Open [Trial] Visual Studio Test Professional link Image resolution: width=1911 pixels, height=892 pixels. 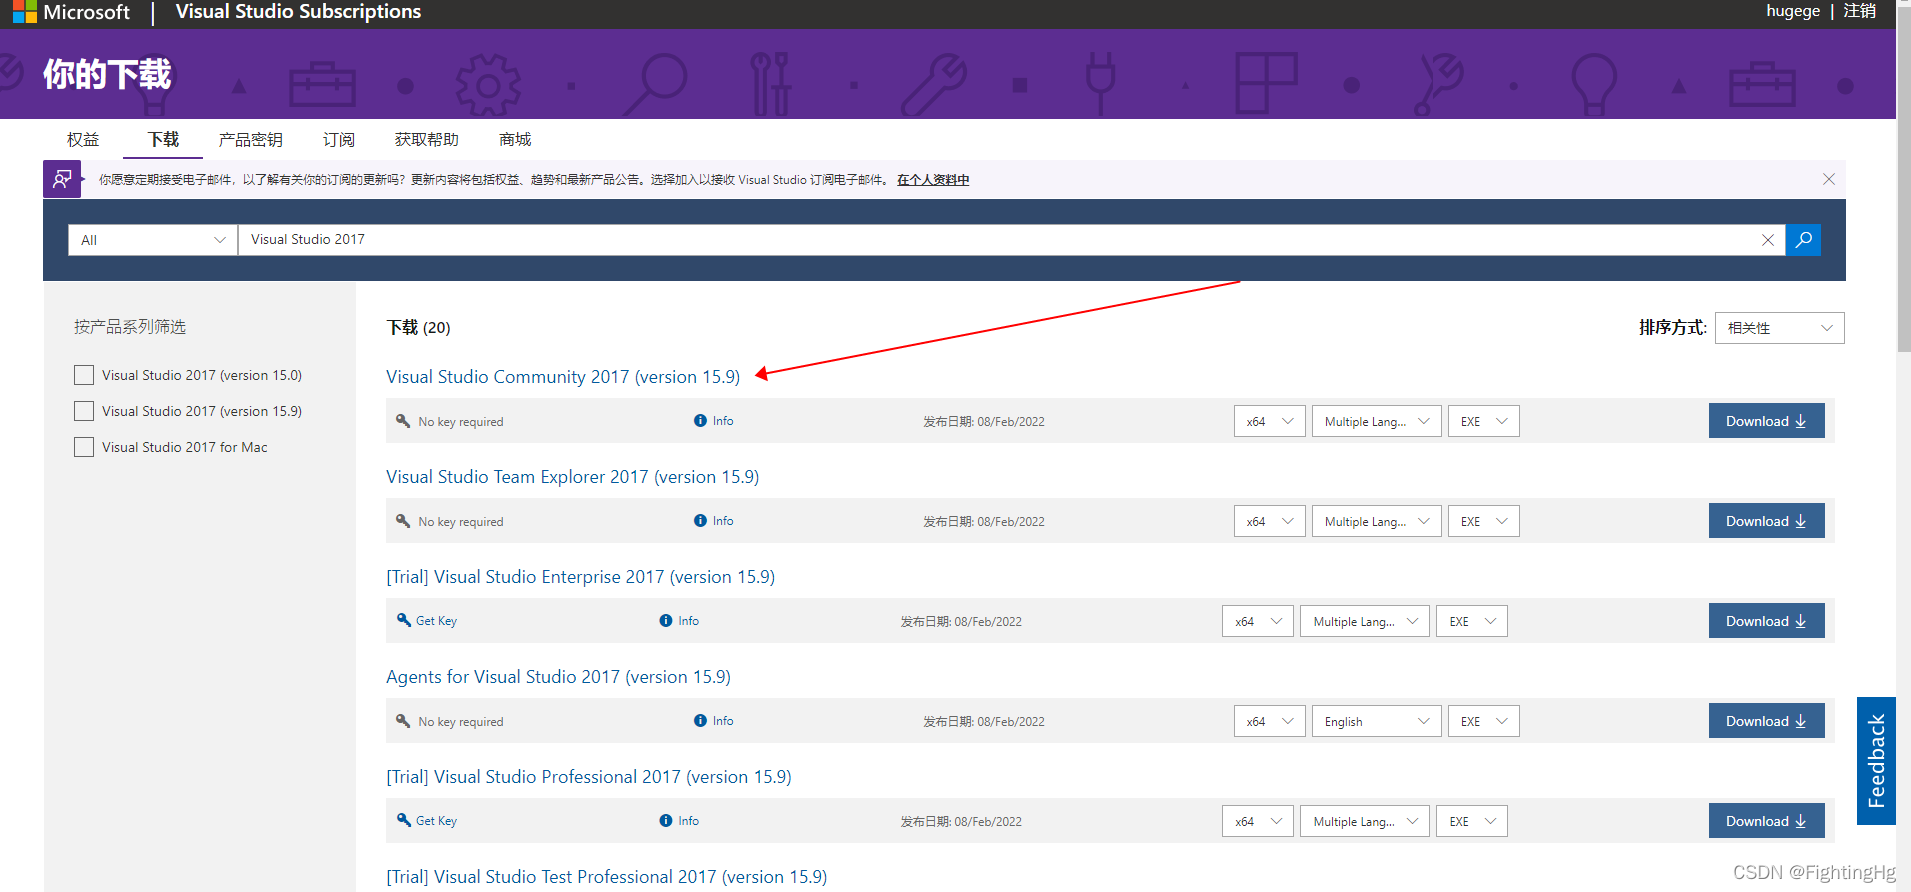click(x=607, y=877)
